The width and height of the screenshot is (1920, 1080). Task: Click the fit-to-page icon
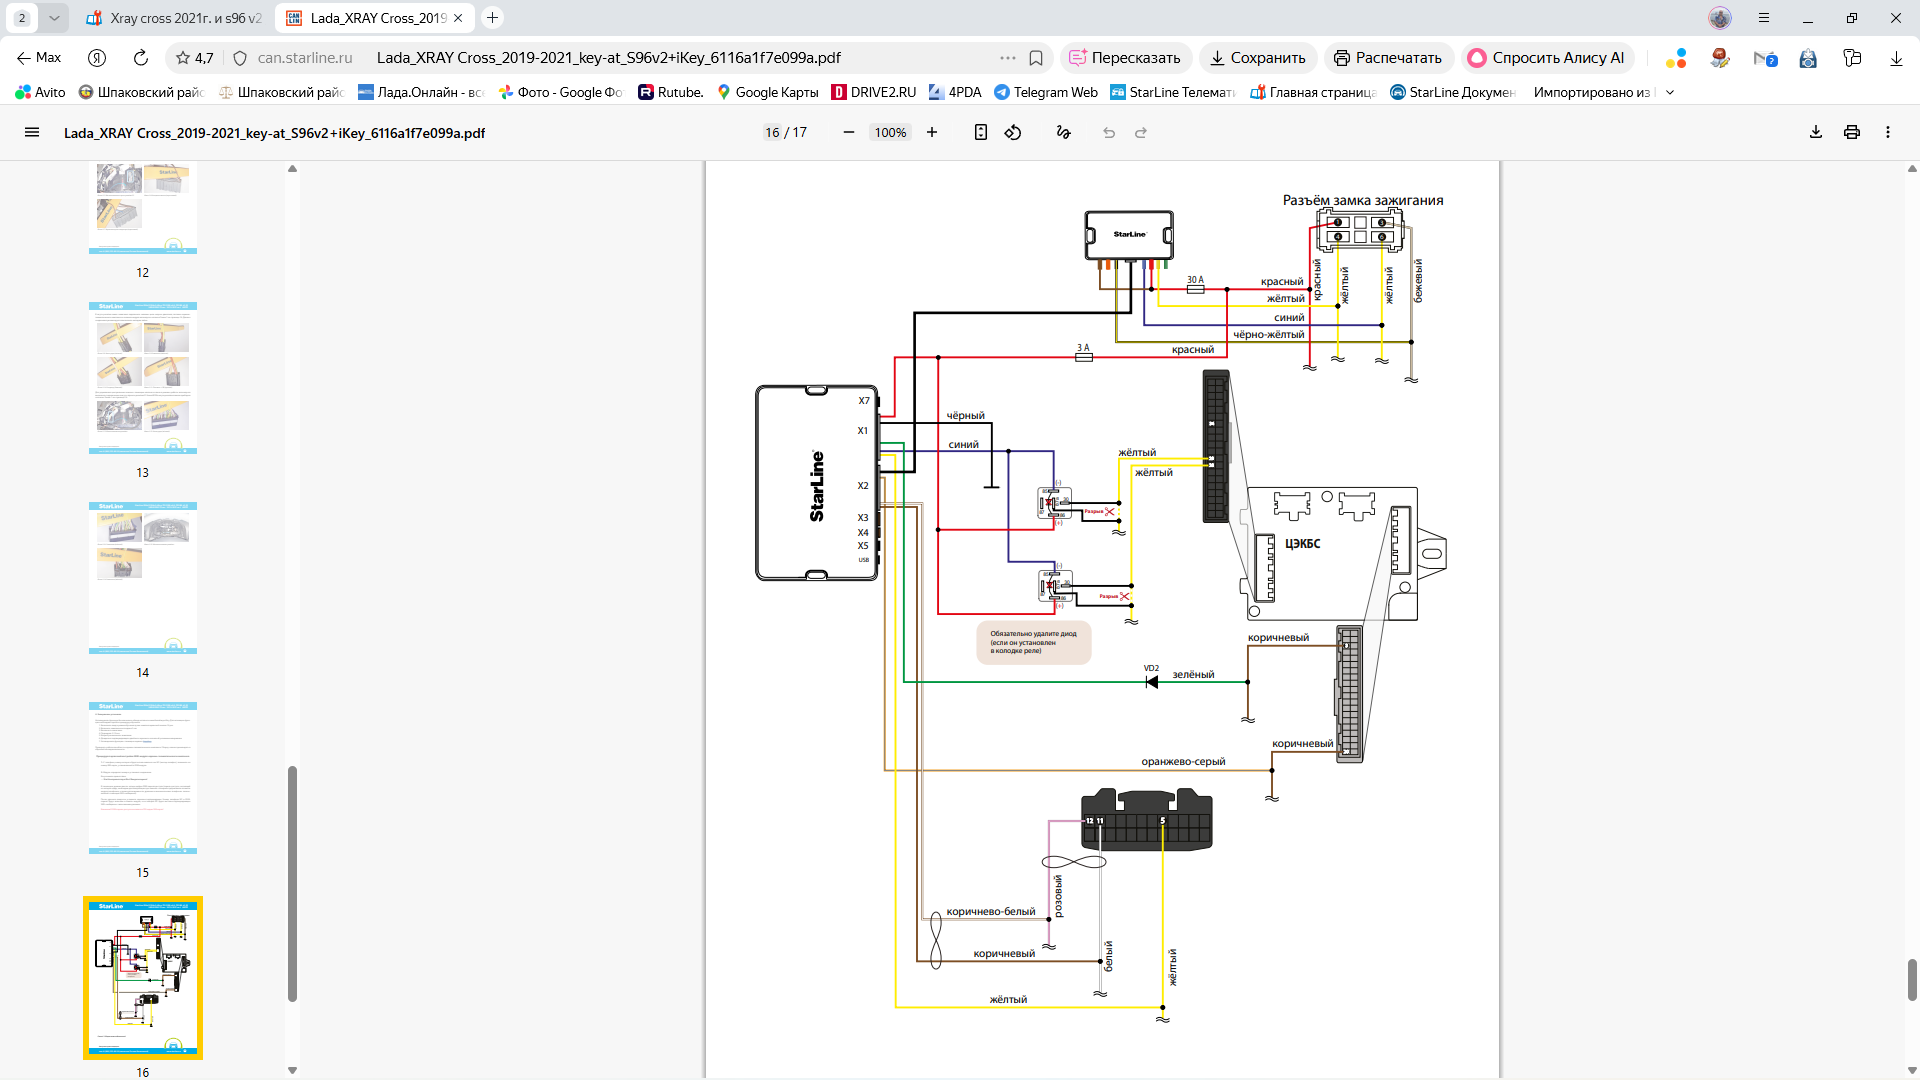pos(981,132)
